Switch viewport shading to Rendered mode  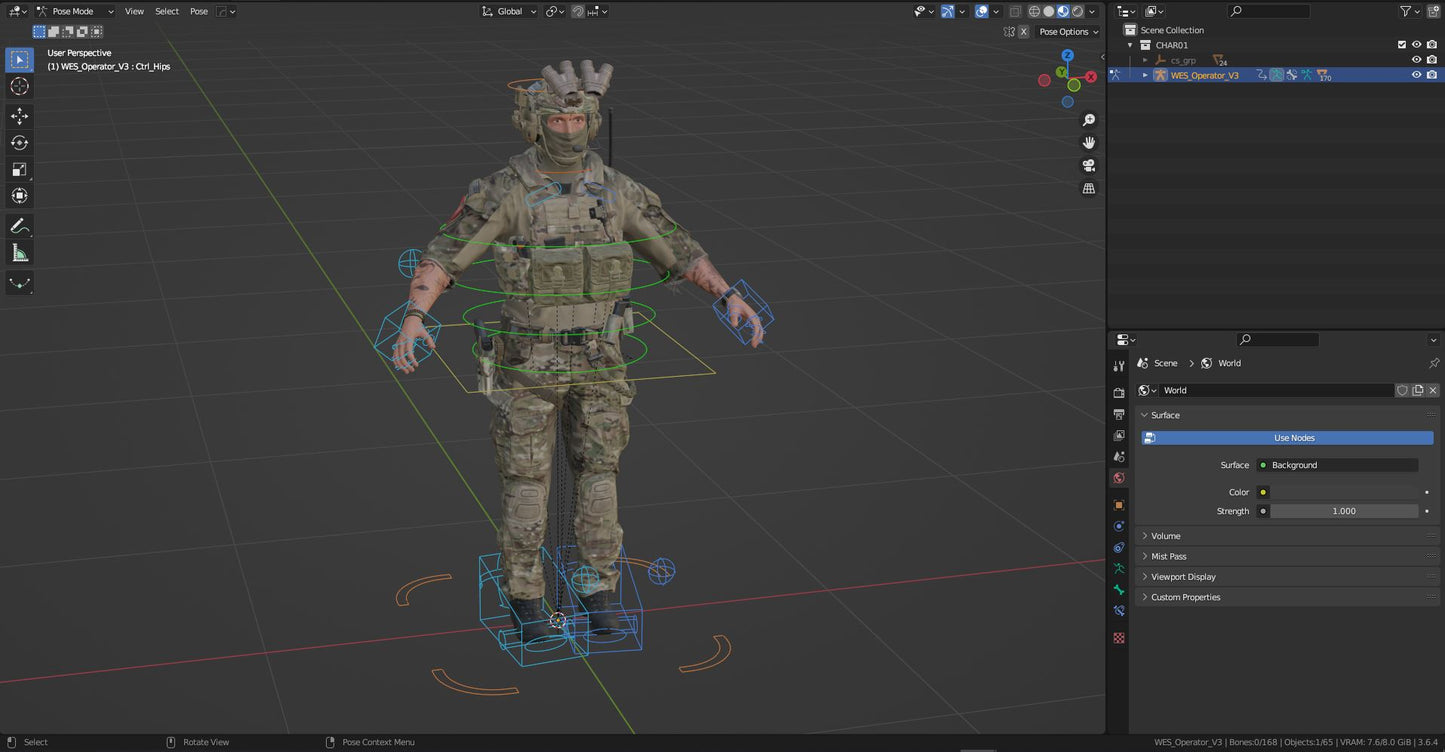pos(1077,11)
